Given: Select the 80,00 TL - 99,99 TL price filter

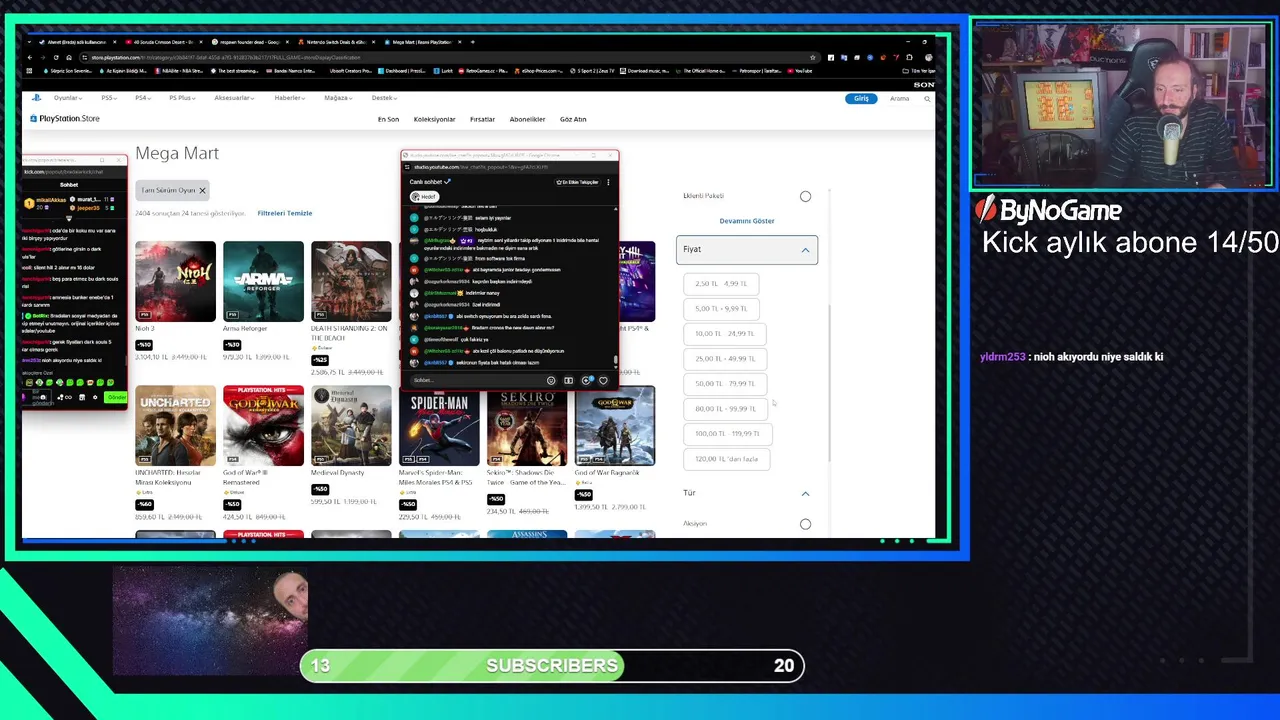Looking at the screenshot, I should pos(725,409).
